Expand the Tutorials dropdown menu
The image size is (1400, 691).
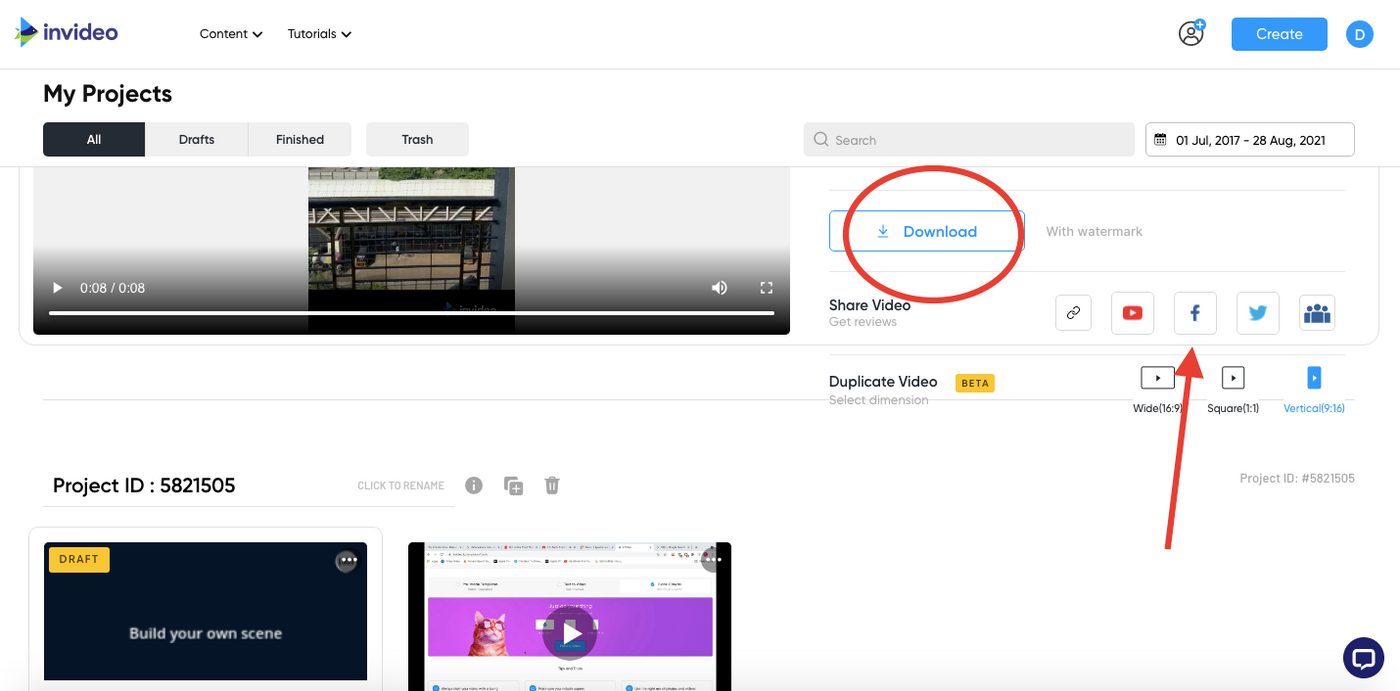[x=319, y=34]
